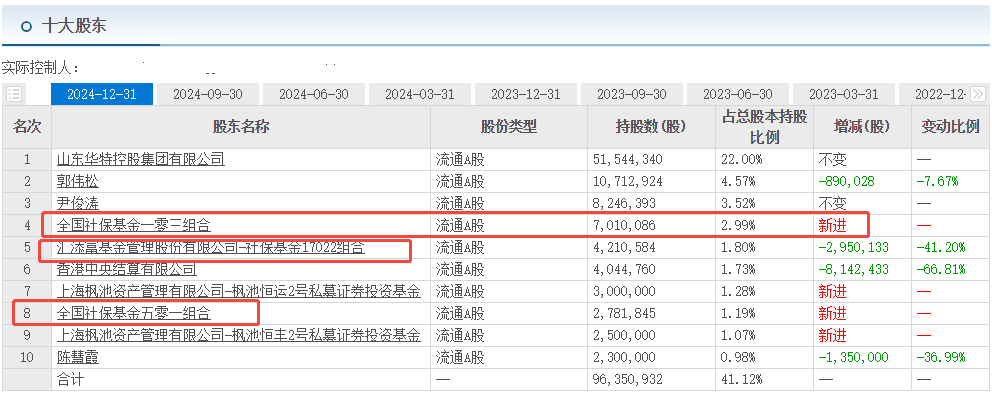Click the change value -1,350,000

853,358
